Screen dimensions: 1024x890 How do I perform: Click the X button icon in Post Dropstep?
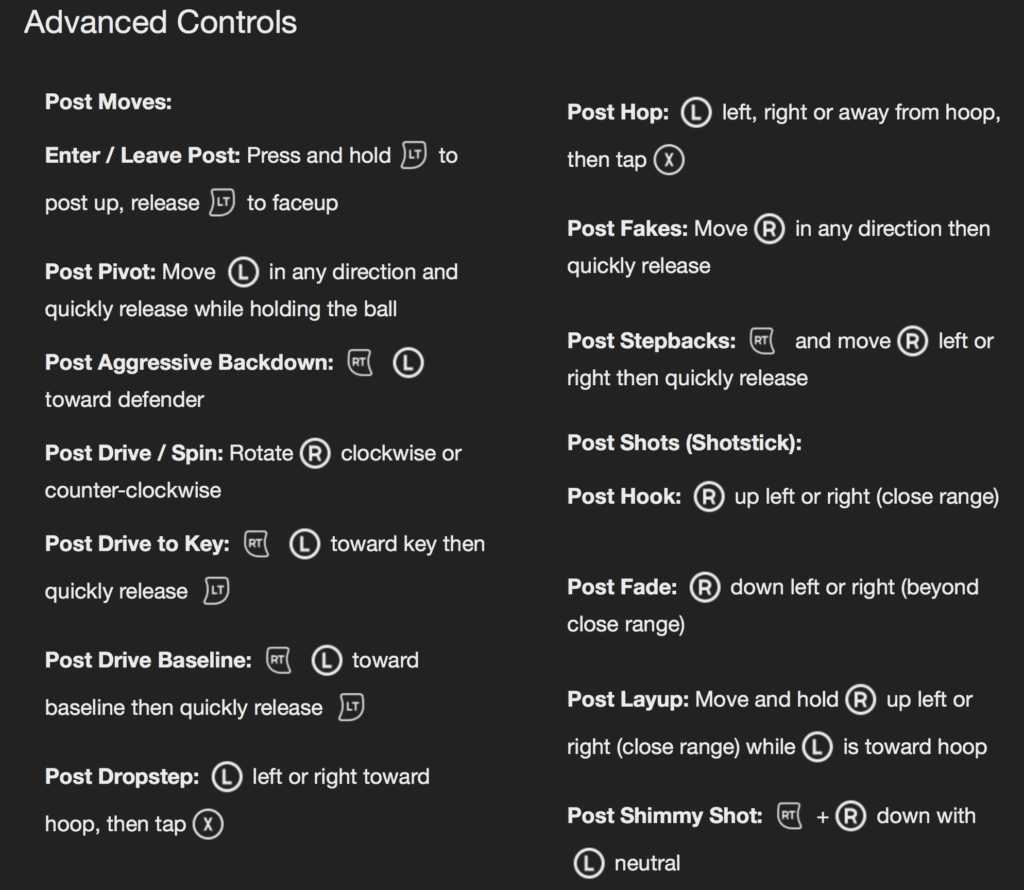[x=207, y=825]
